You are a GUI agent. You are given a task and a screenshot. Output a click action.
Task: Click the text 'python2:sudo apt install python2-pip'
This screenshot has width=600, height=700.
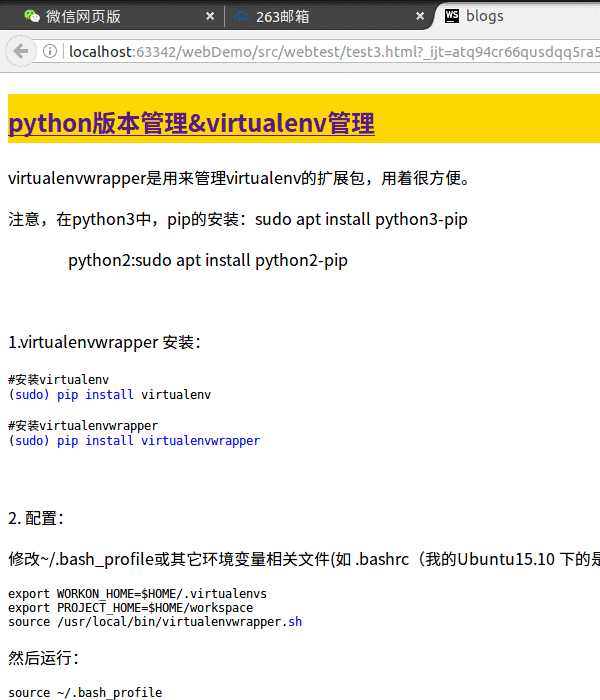[x=208, y=260]
